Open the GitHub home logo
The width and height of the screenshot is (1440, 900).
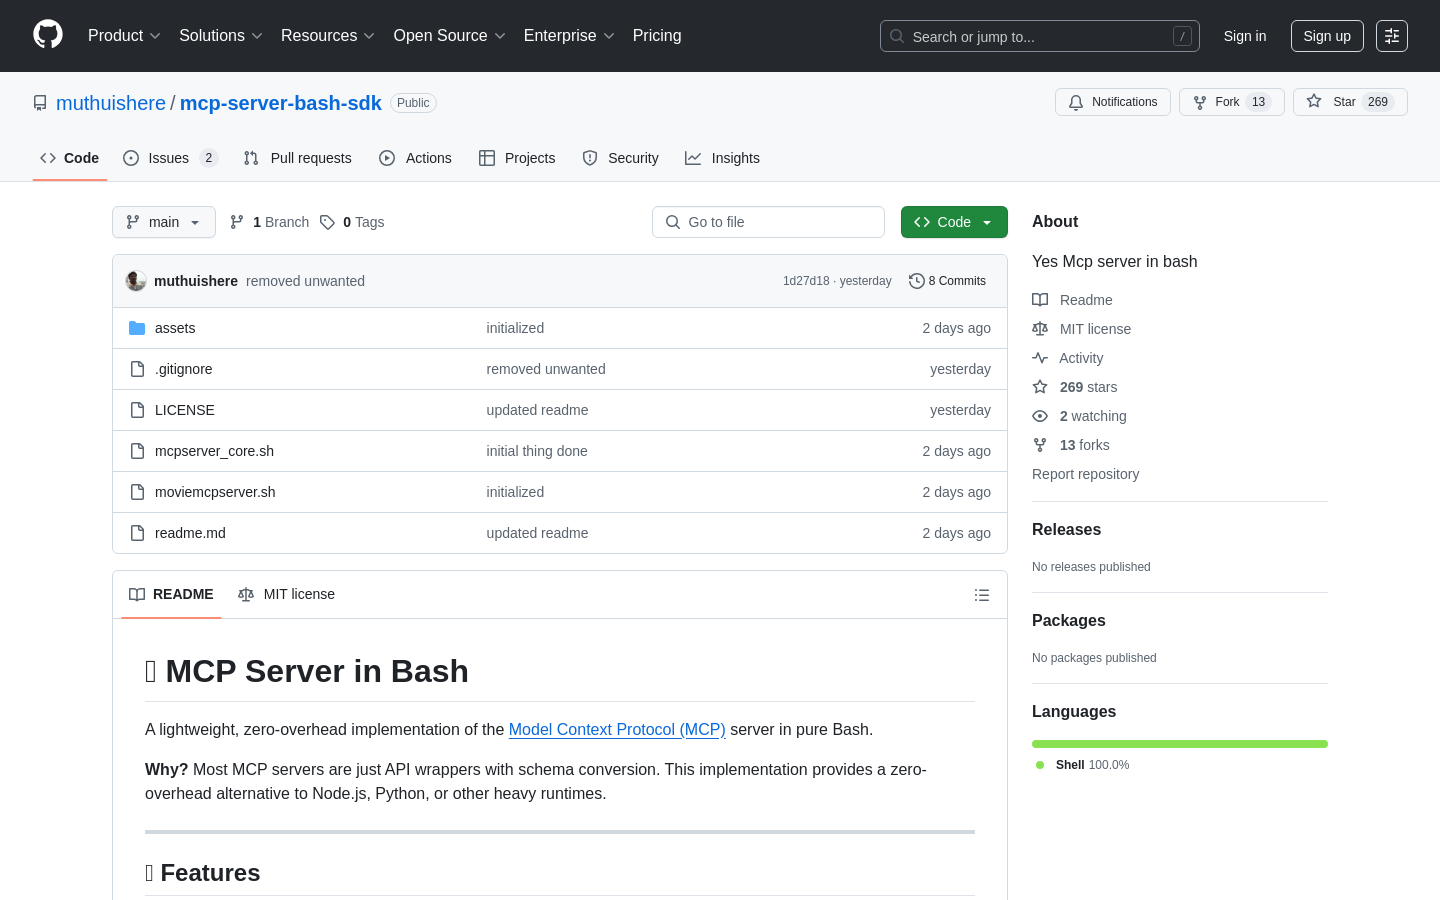(48, 35)
